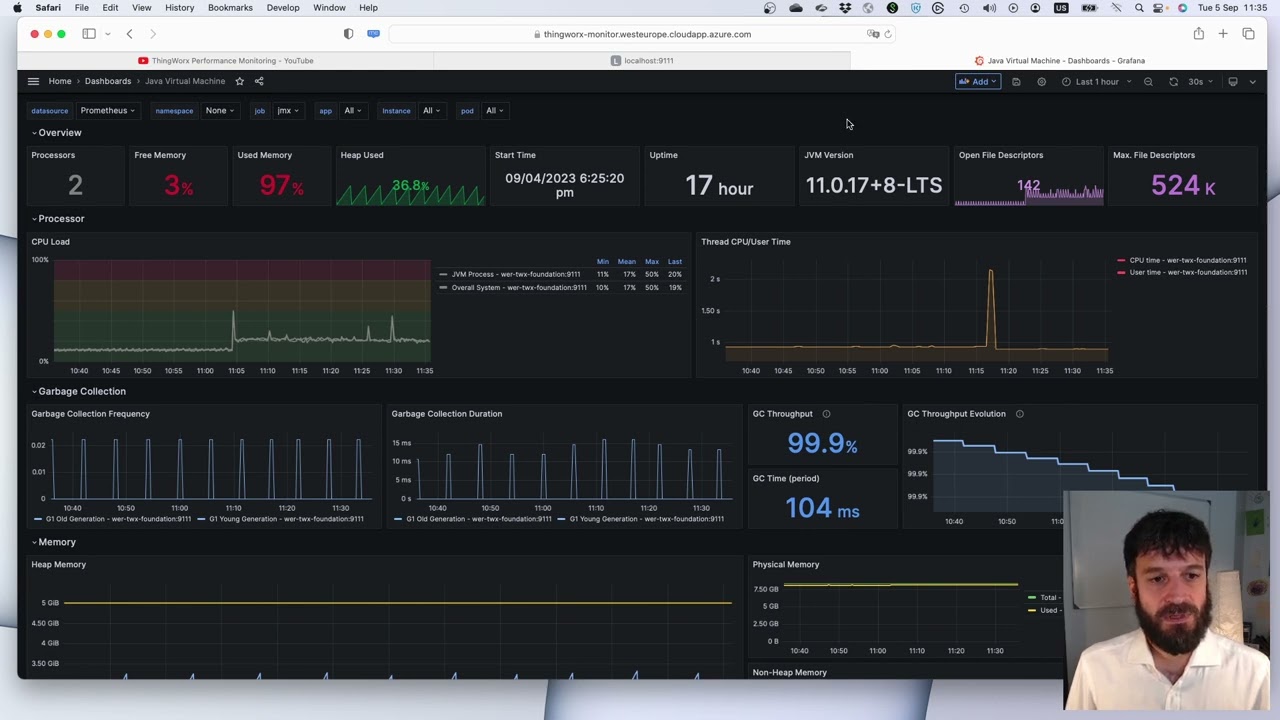Open the Open File Descriptors sparkline panel
The width and height of the screenshot is (1280, 720).
(x=1028, y=177)
